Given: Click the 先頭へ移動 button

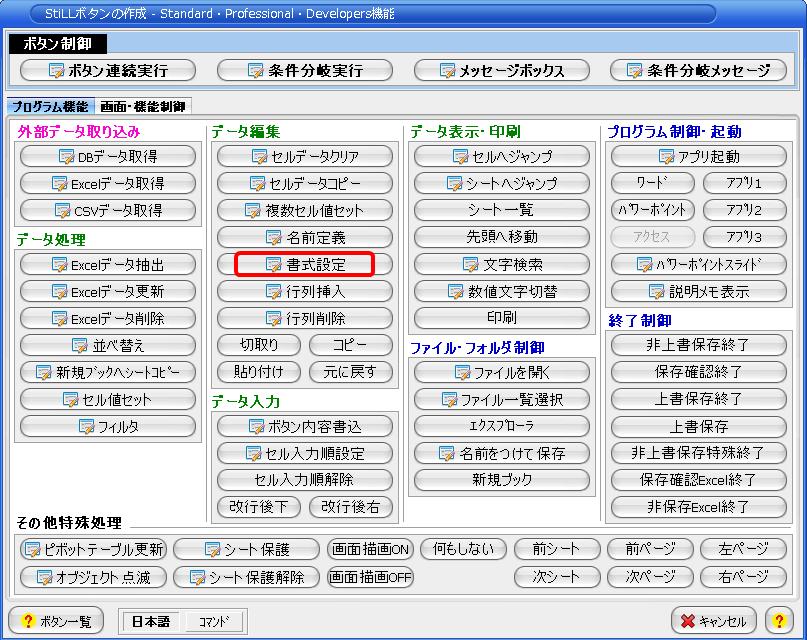Looking at the screenshot, I should coord(502,237).
